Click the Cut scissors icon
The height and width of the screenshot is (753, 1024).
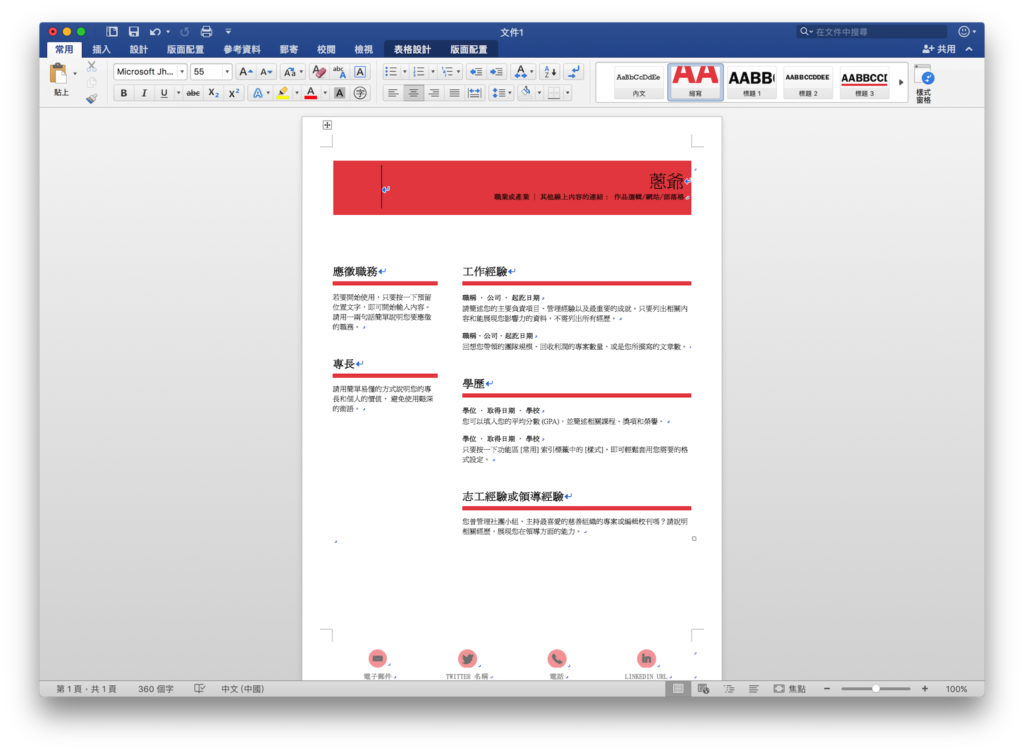click(x=92, y=66)
